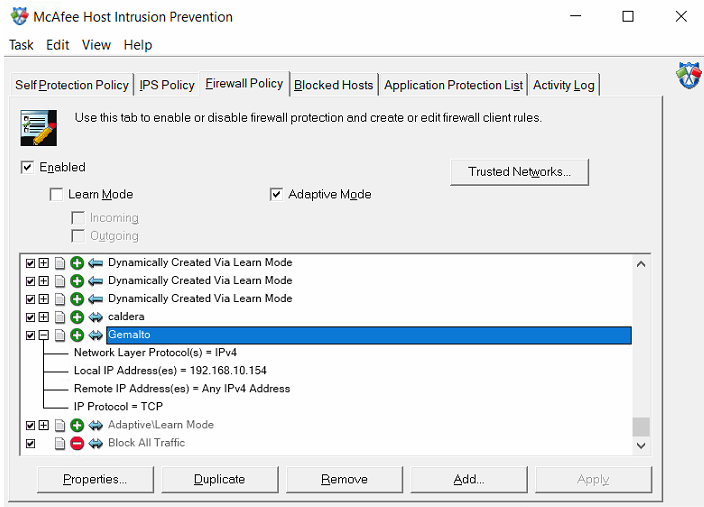Screen dimensions: 704x507
Task: Click the green allow icon on caldera rule
Action: point(77,317)
